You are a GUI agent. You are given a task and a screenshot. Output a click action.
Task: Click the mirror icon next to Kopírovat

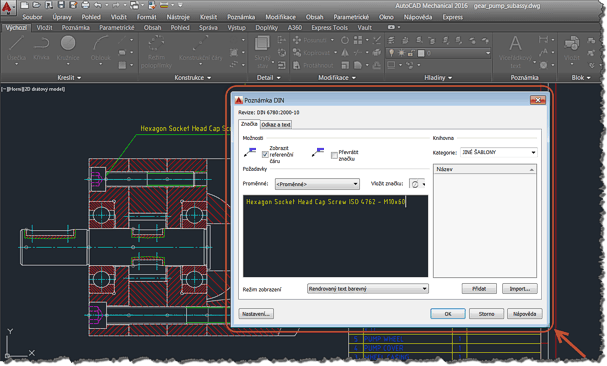coord(345,53)
